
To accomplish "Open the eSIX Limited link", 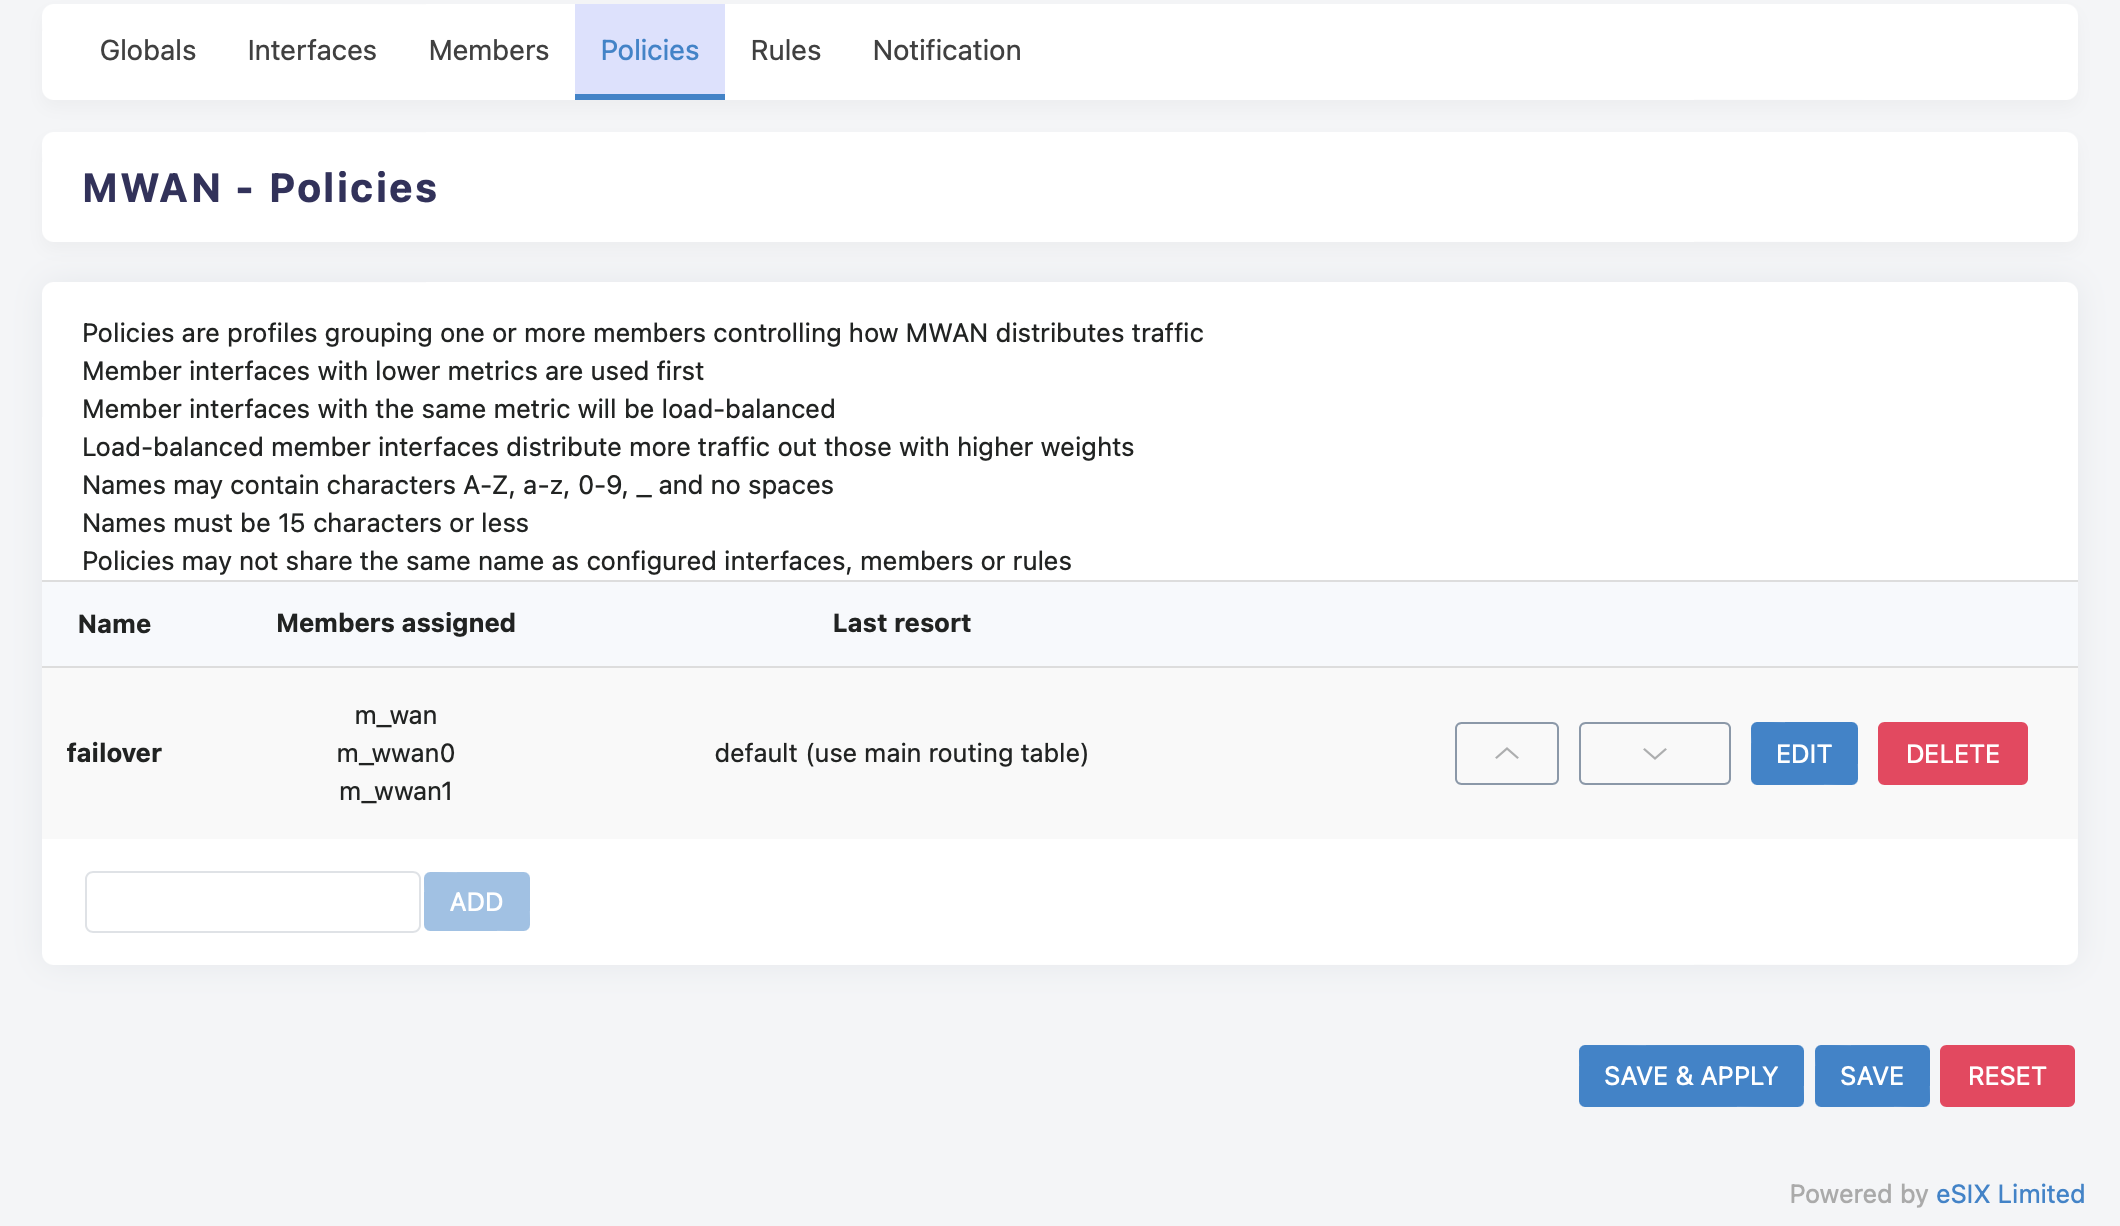I will pyautogui.click(x=2010, y=1193).
